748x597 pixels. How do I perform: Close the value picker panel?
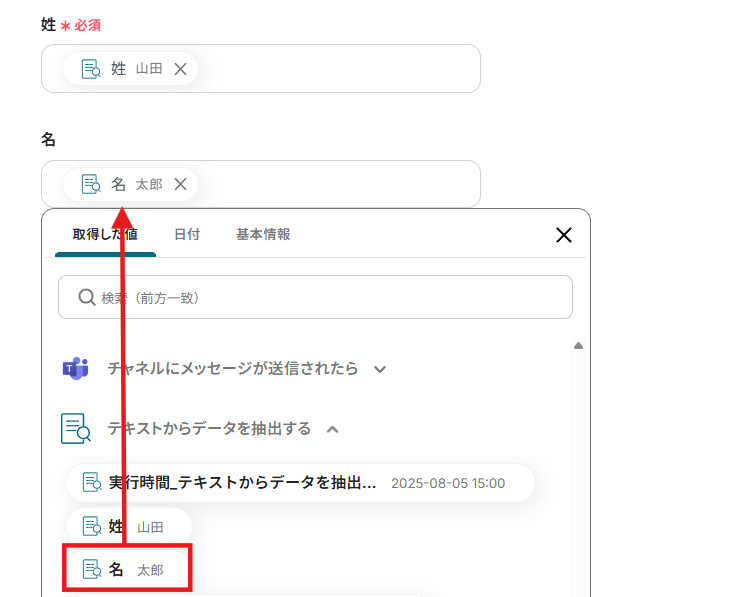pos(564,235)
